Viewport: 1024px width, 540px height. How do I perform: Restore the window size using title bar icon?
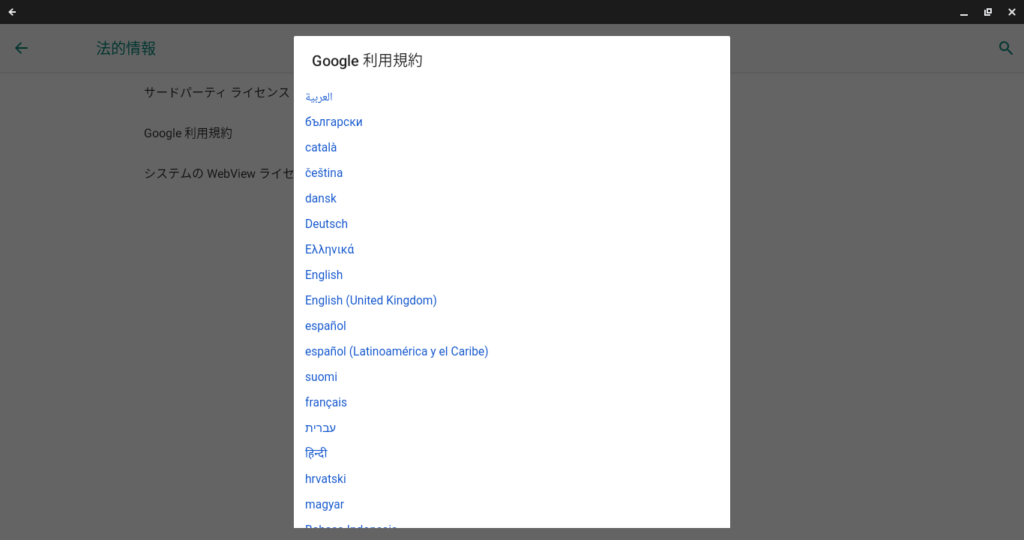click(x=988, y=12)
